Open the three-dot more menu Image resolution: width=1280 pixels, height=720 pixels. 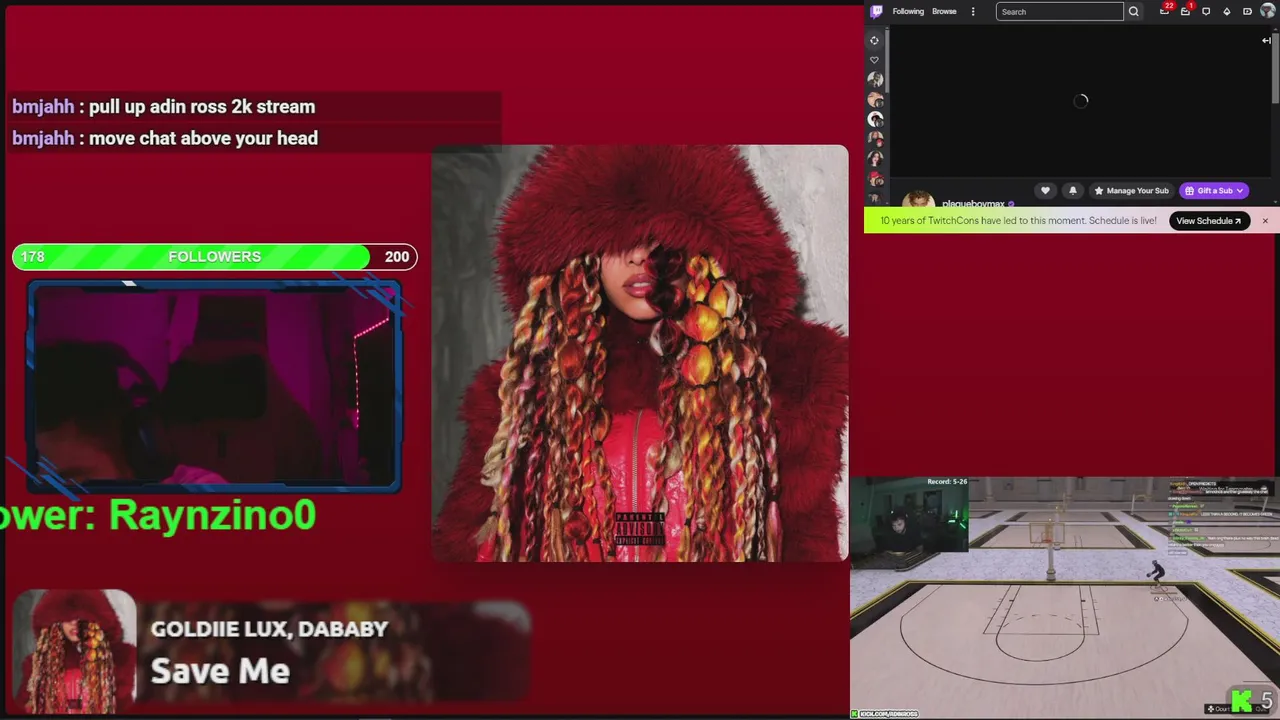click(973, 11)
